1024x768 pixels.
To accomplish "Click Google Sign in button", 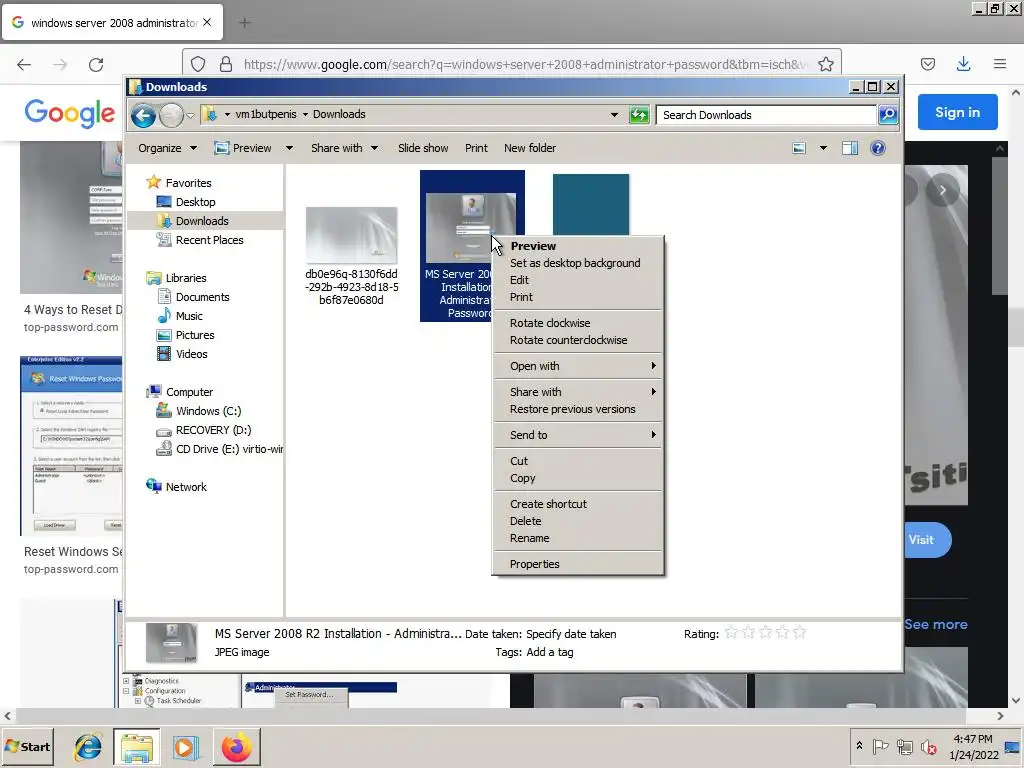I will [957, 112].
